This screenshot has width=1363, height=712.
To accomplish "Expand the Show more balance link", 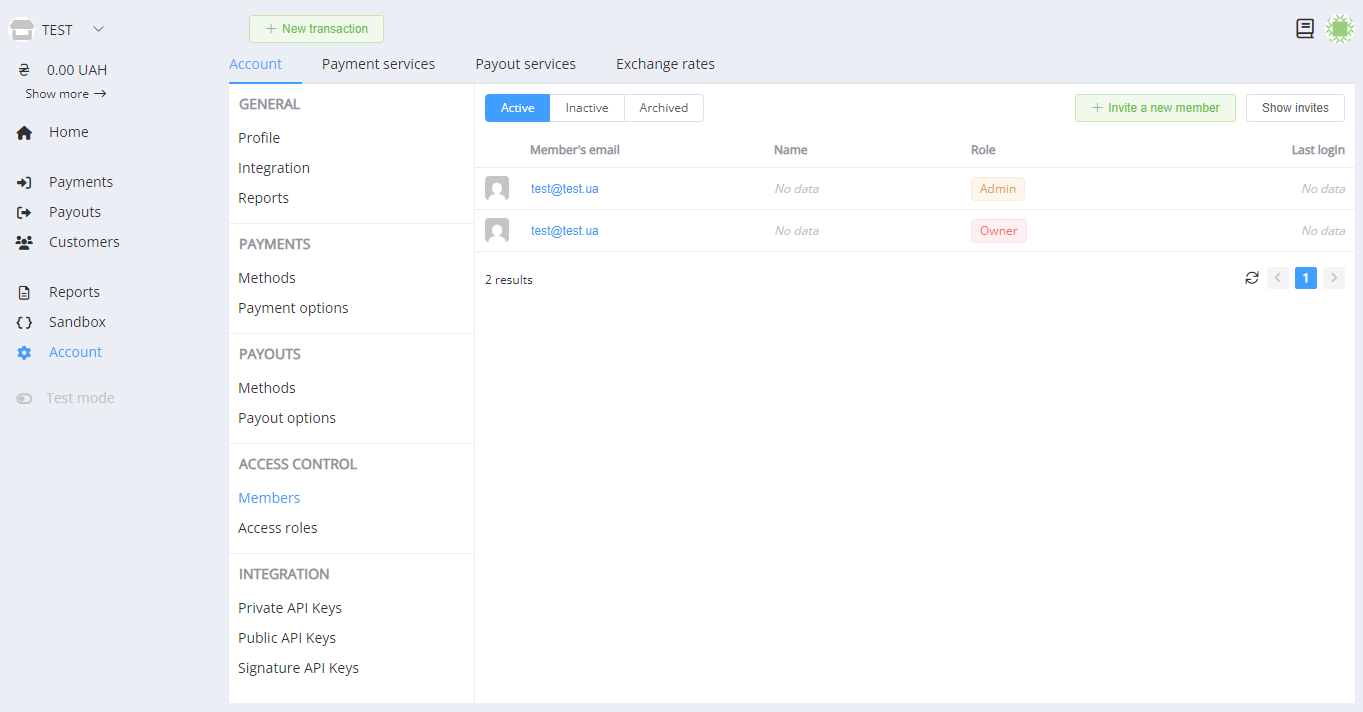I will coord(65,94).
